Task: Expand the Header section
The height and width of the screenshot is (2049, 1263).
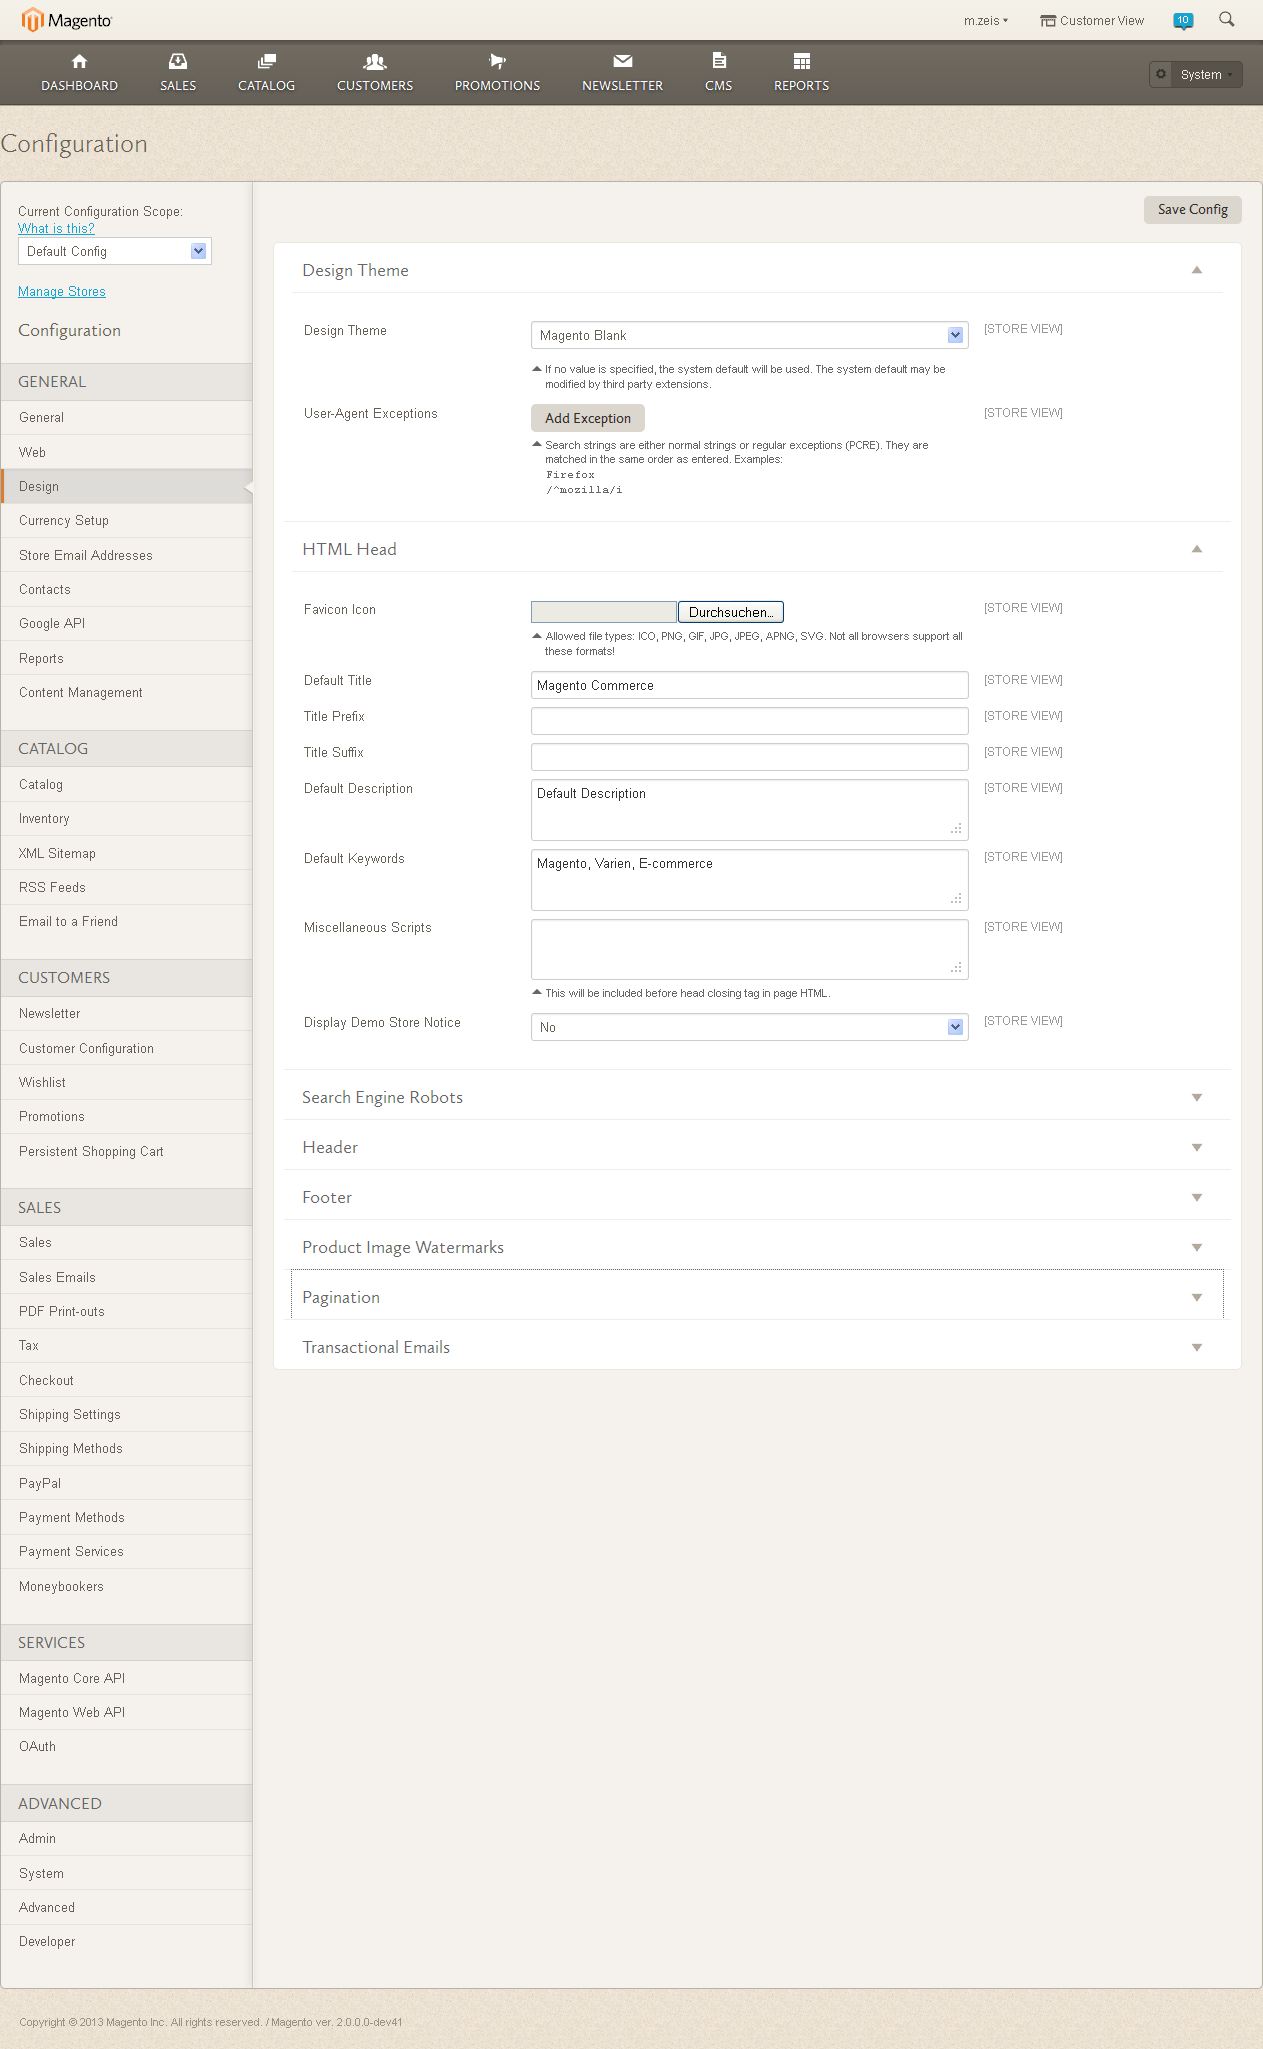Action: click(1197, 1147)
